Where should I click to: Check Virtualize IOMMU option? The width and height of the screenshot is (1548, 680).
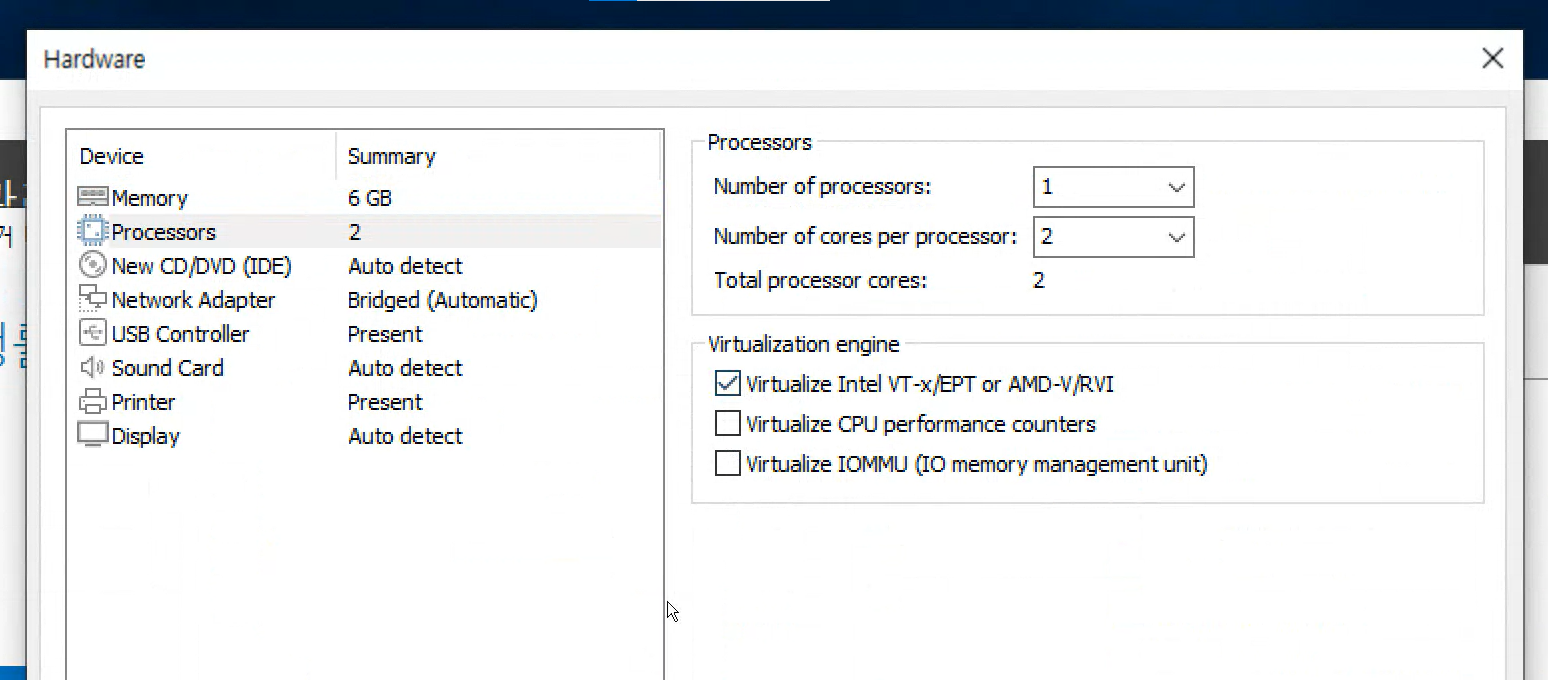(728, 464)
